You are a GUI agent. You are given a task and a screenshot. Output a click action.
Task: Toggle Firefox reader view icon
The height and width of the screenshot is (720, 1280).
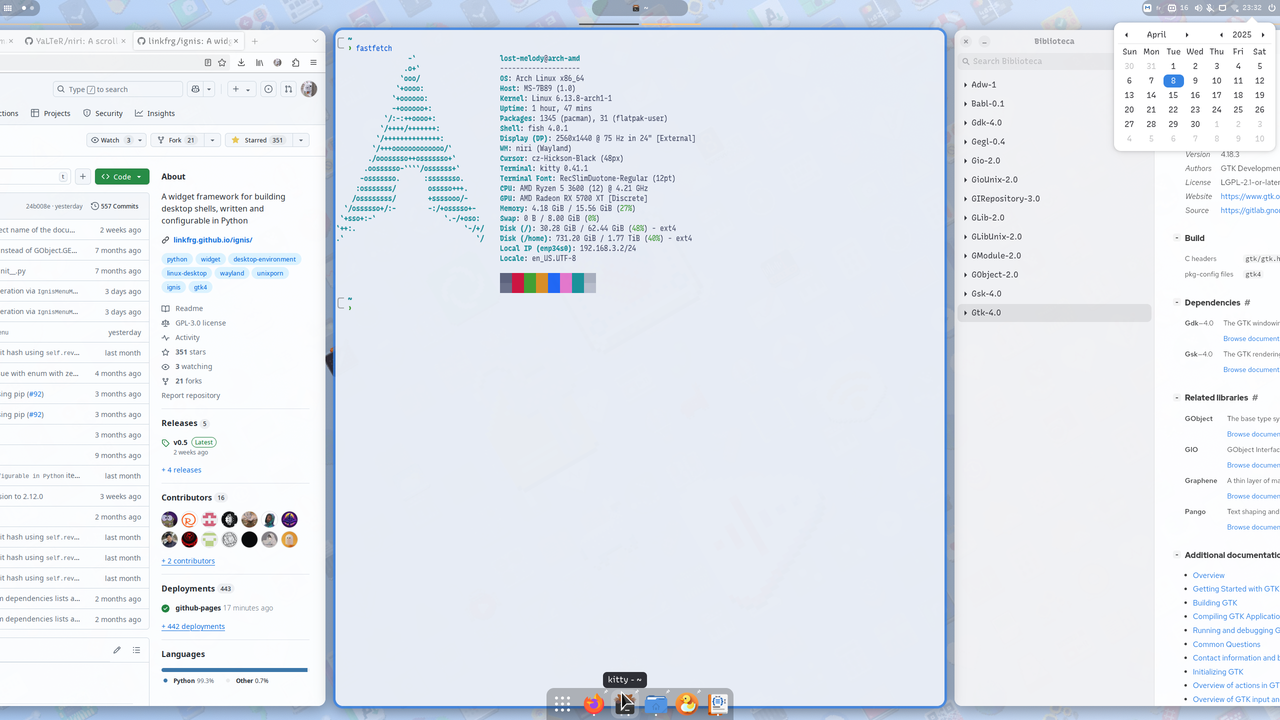207,62
